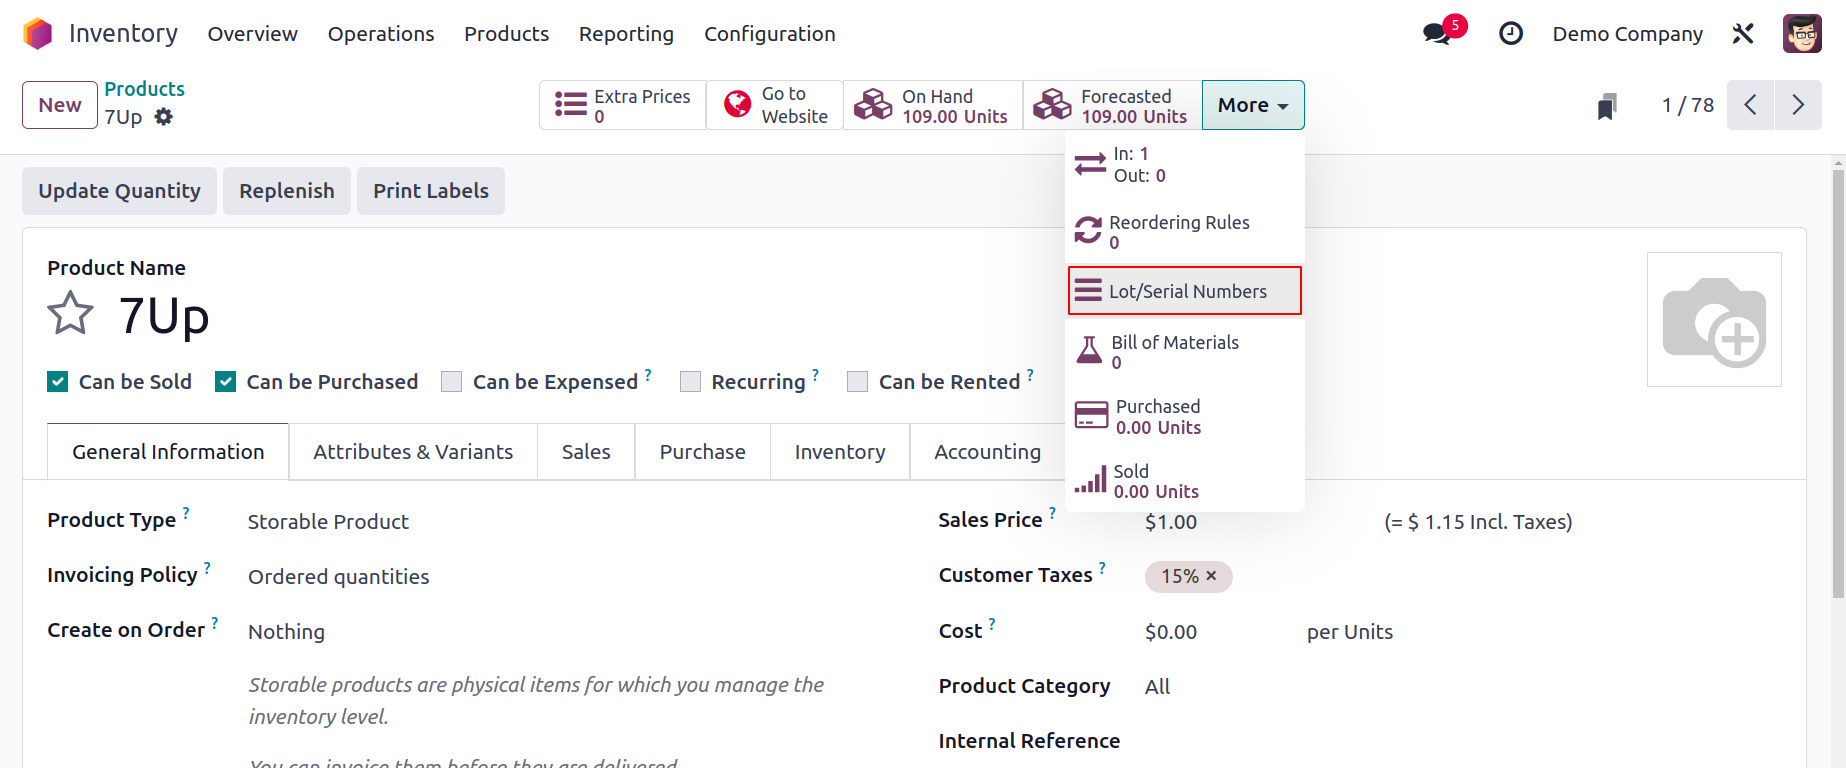Viewport: 1846px width, 768px height.
Task: Remove the 15% customer tax tag
Action: point(1211,576)
